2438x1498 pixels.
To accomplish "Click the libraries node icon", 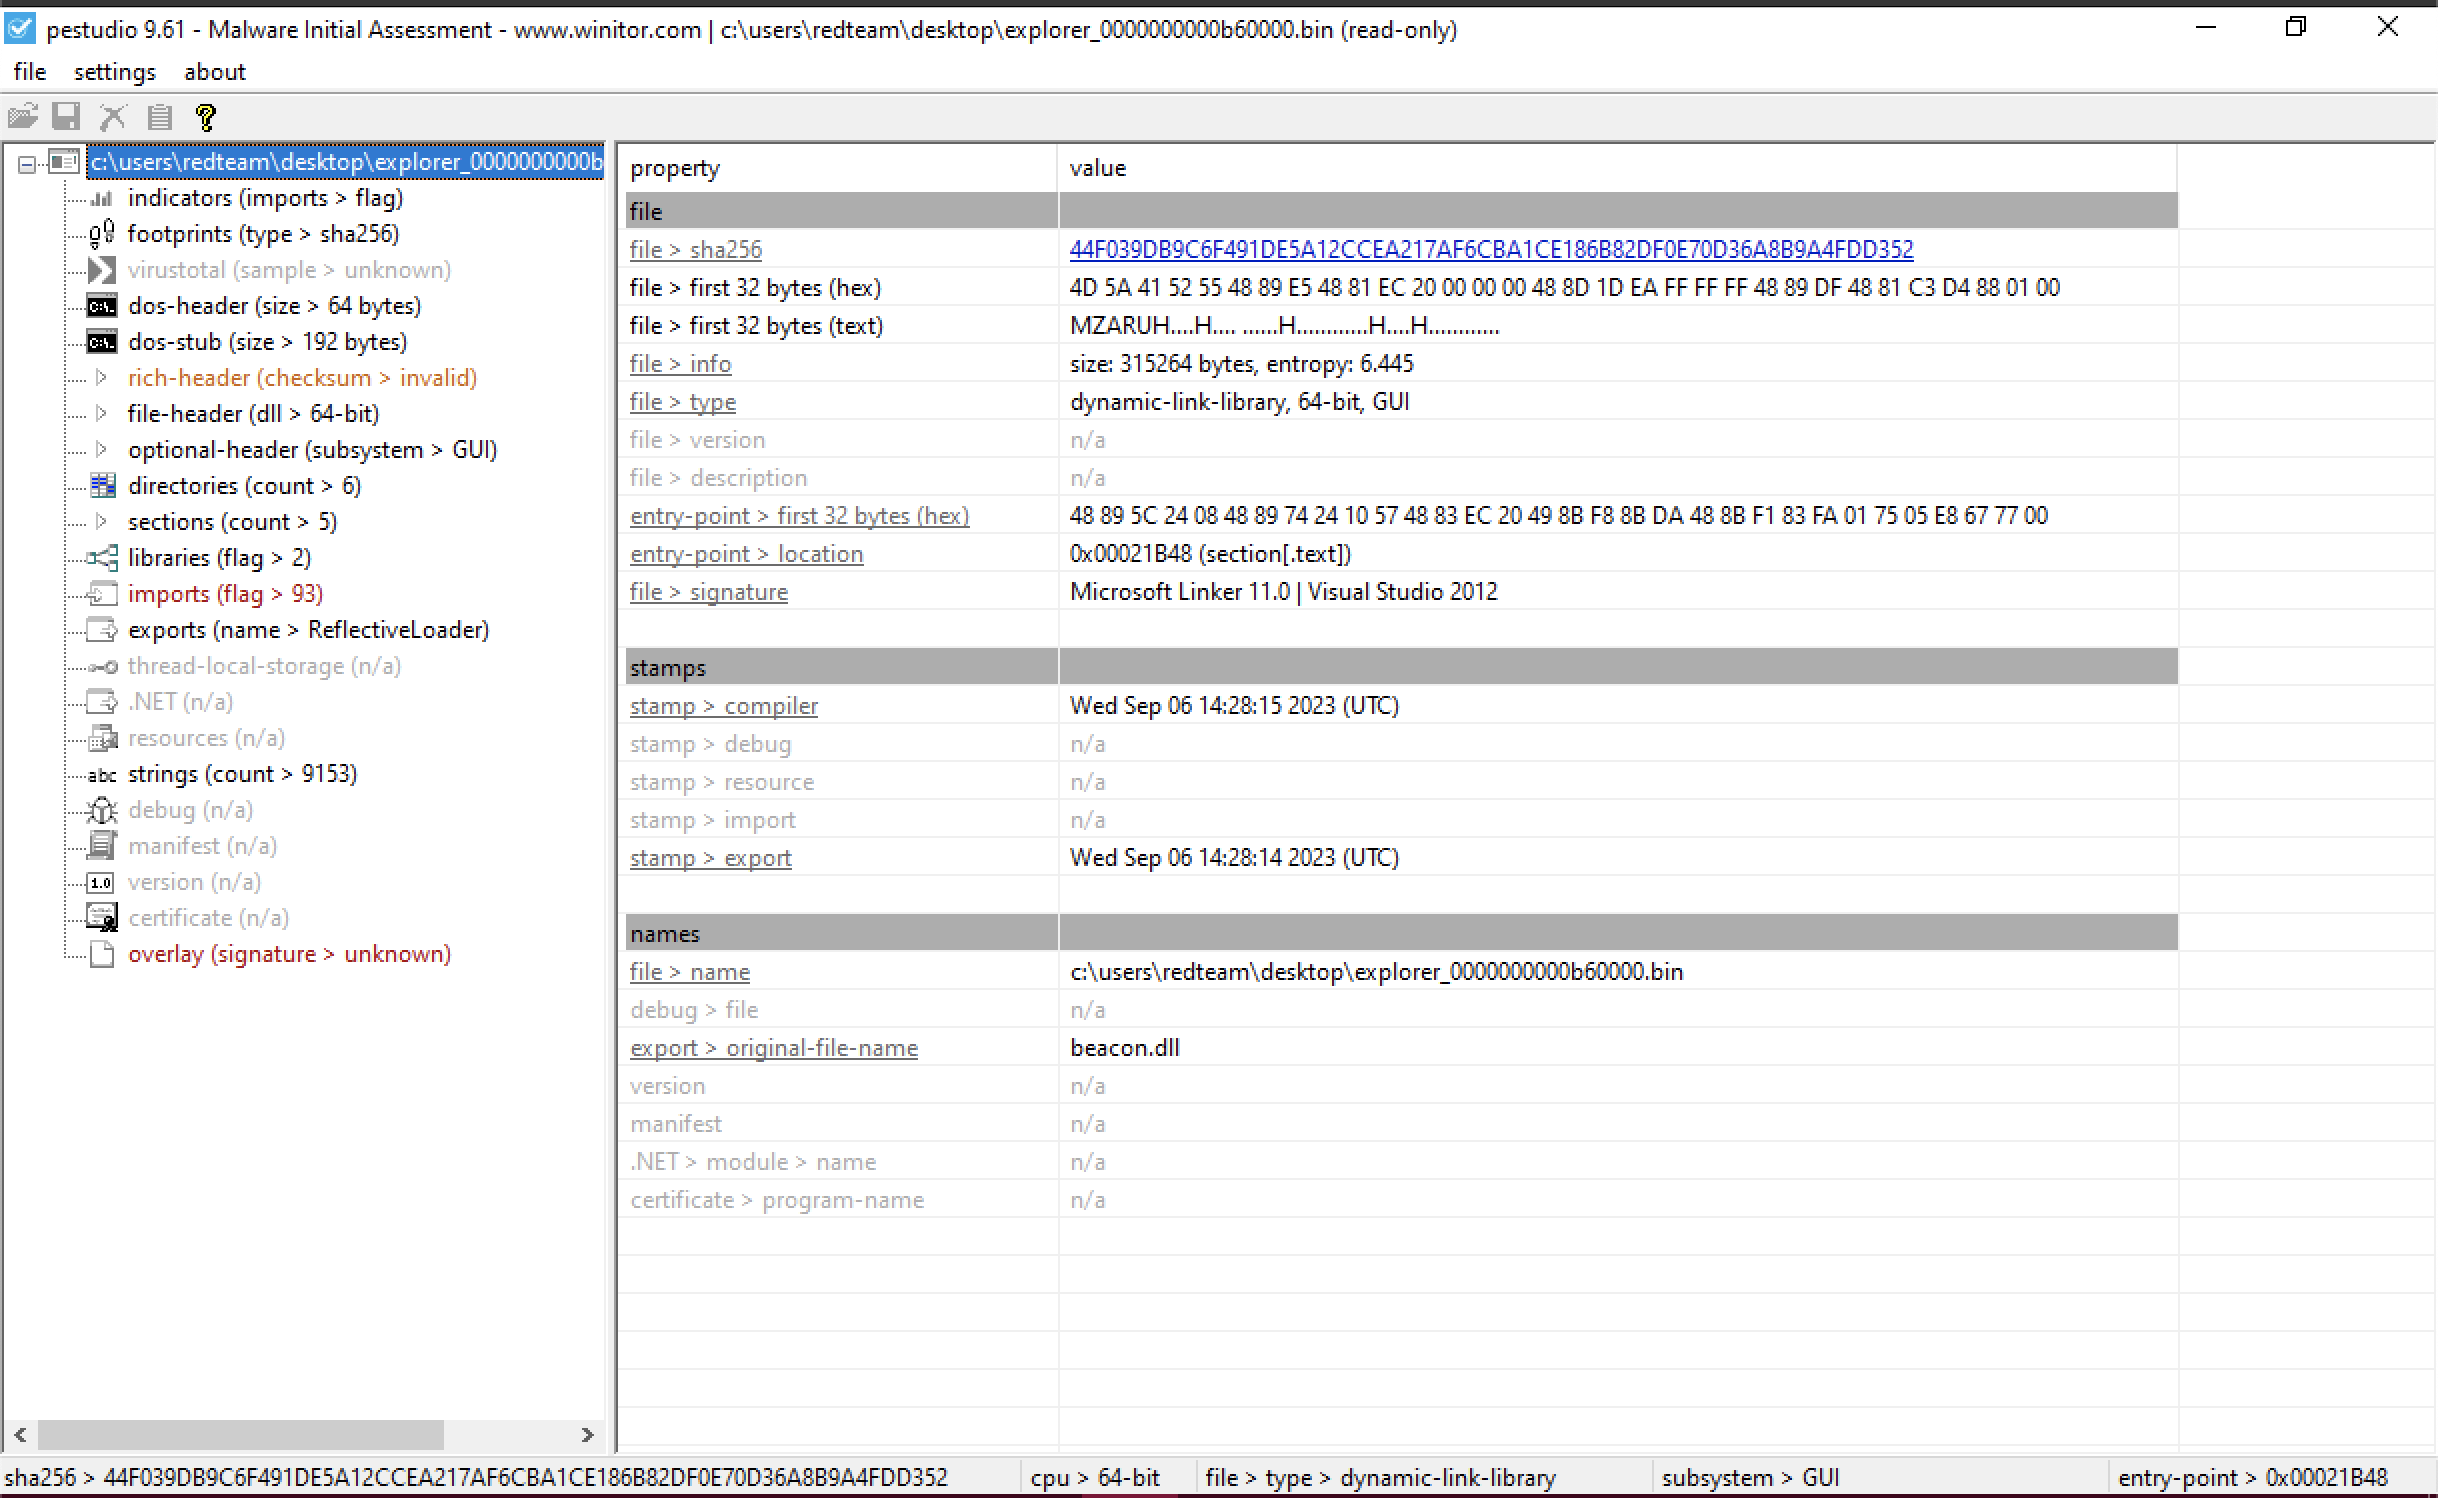I will click(x=102, y=558).
